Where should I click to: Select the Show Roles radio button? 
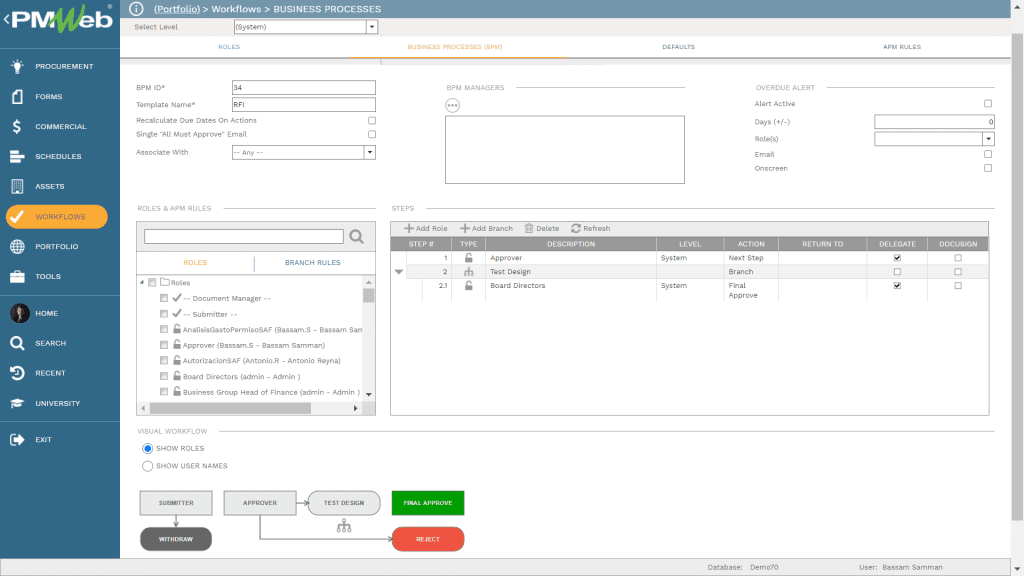pos(148,448)
